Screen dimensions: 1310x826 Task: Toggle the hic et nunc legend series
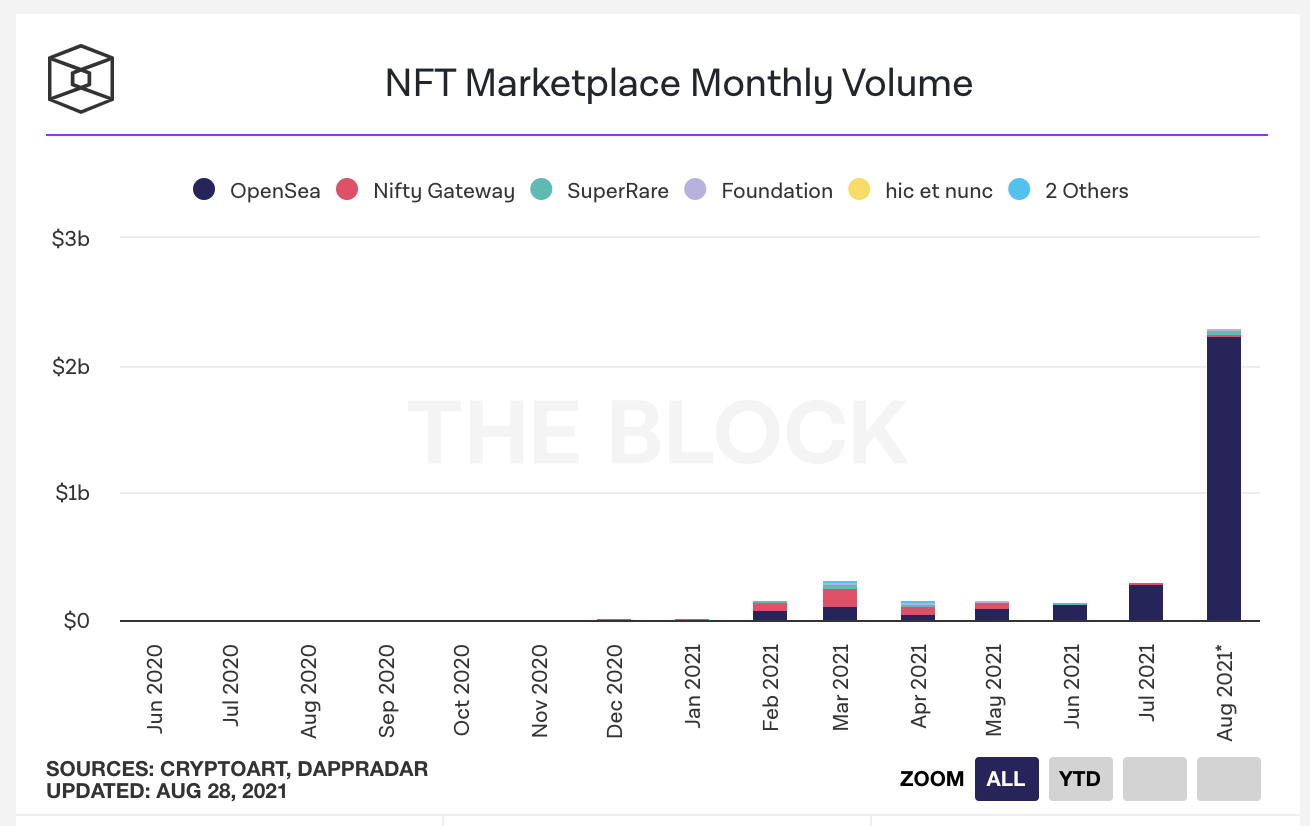(920, 190)
